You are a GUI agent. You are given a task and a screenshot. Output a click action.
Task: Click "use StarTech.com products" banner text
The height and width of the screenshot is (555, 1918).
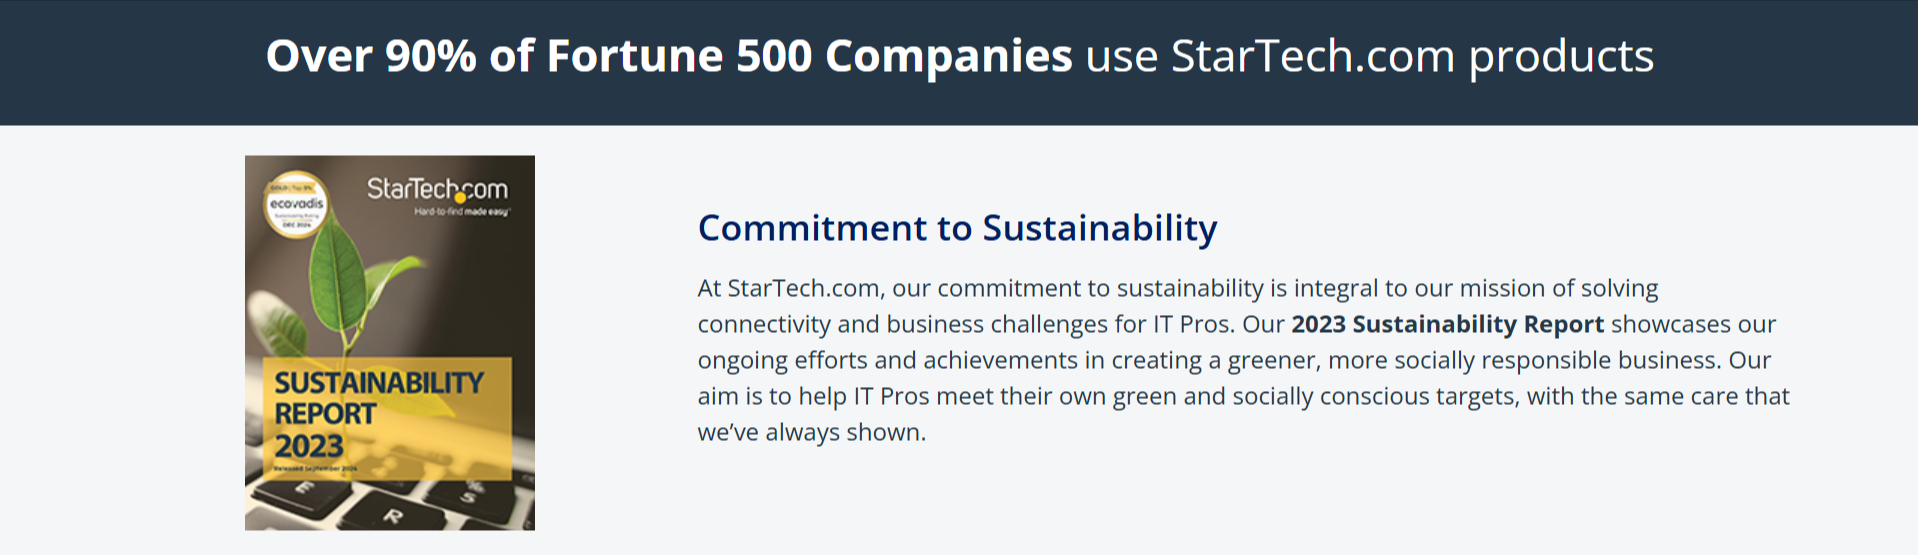[x=1369, y=56]
